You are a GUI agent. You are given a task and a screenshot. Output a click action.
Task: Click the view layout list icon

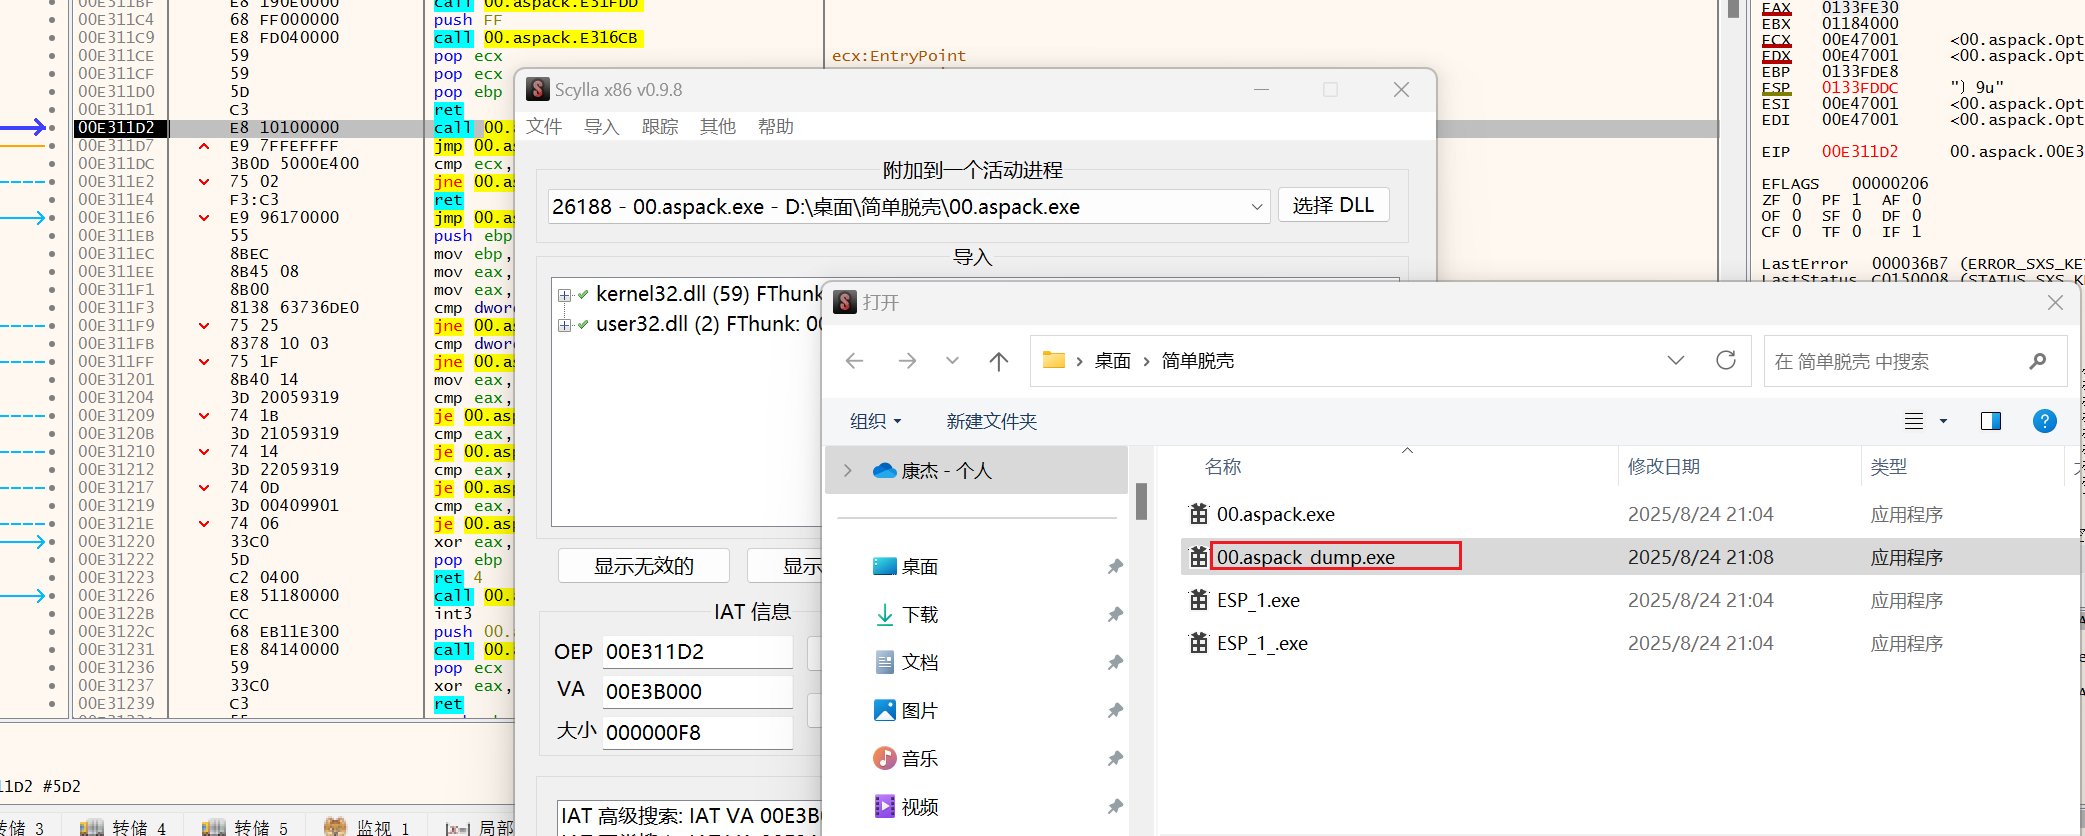point(1914,421)
